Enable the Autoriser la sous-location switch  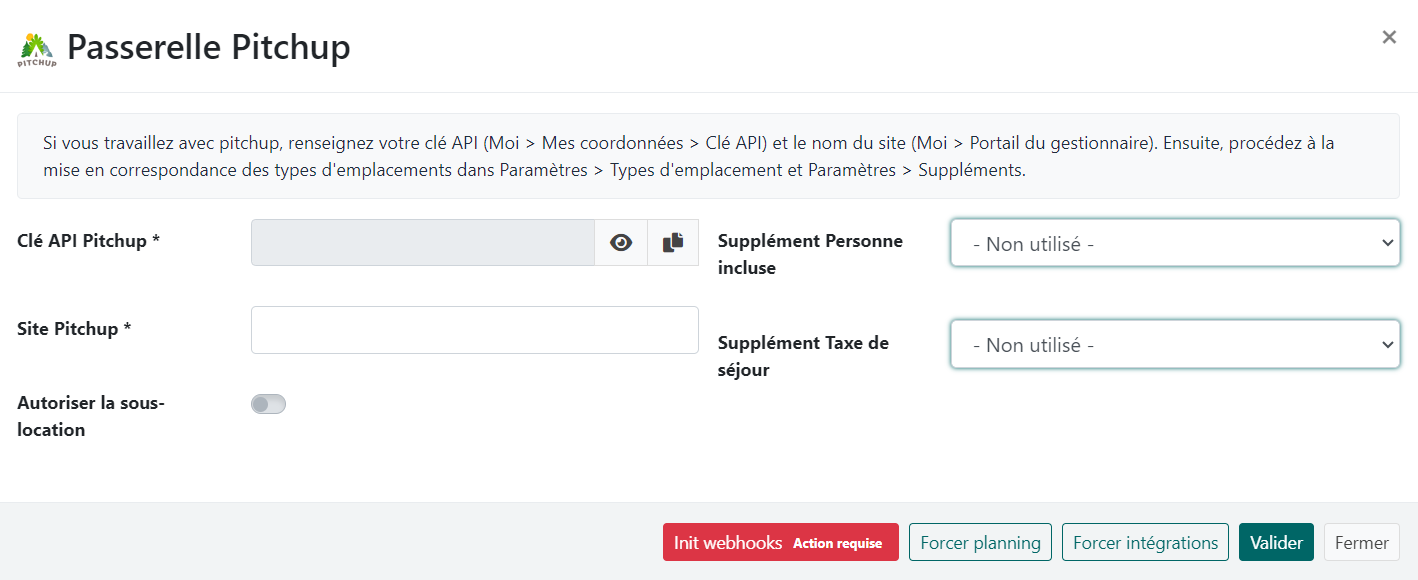[x=268, y=404]
